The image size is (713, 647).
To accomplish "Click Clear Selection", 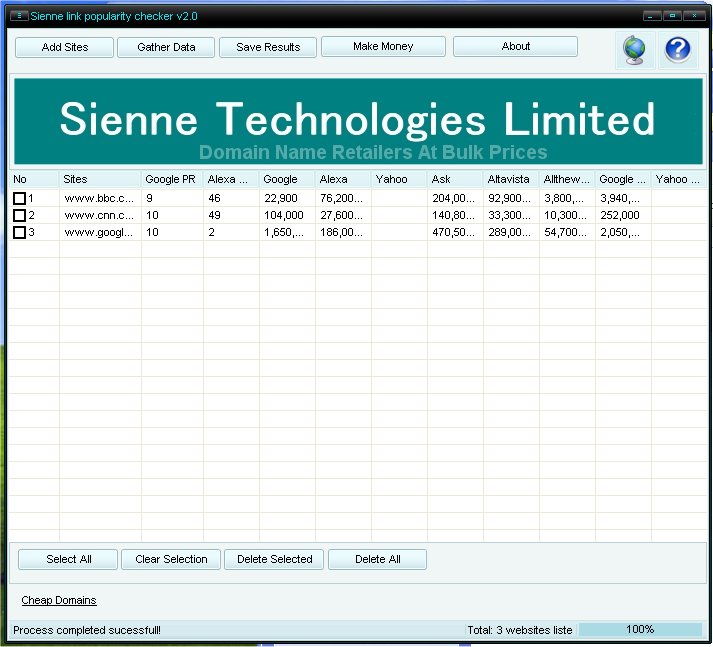I will [171, 559].
